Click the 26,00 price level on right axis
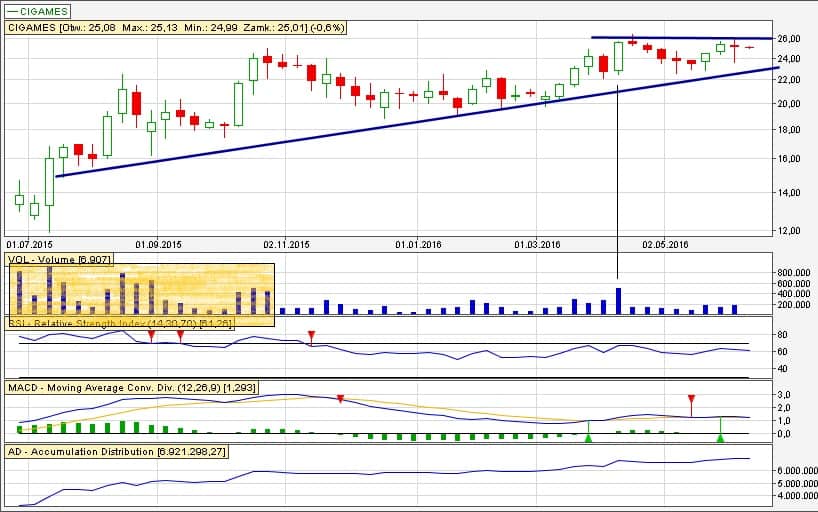The height and width of the screenshot is (512, 818). coord(789,39)
